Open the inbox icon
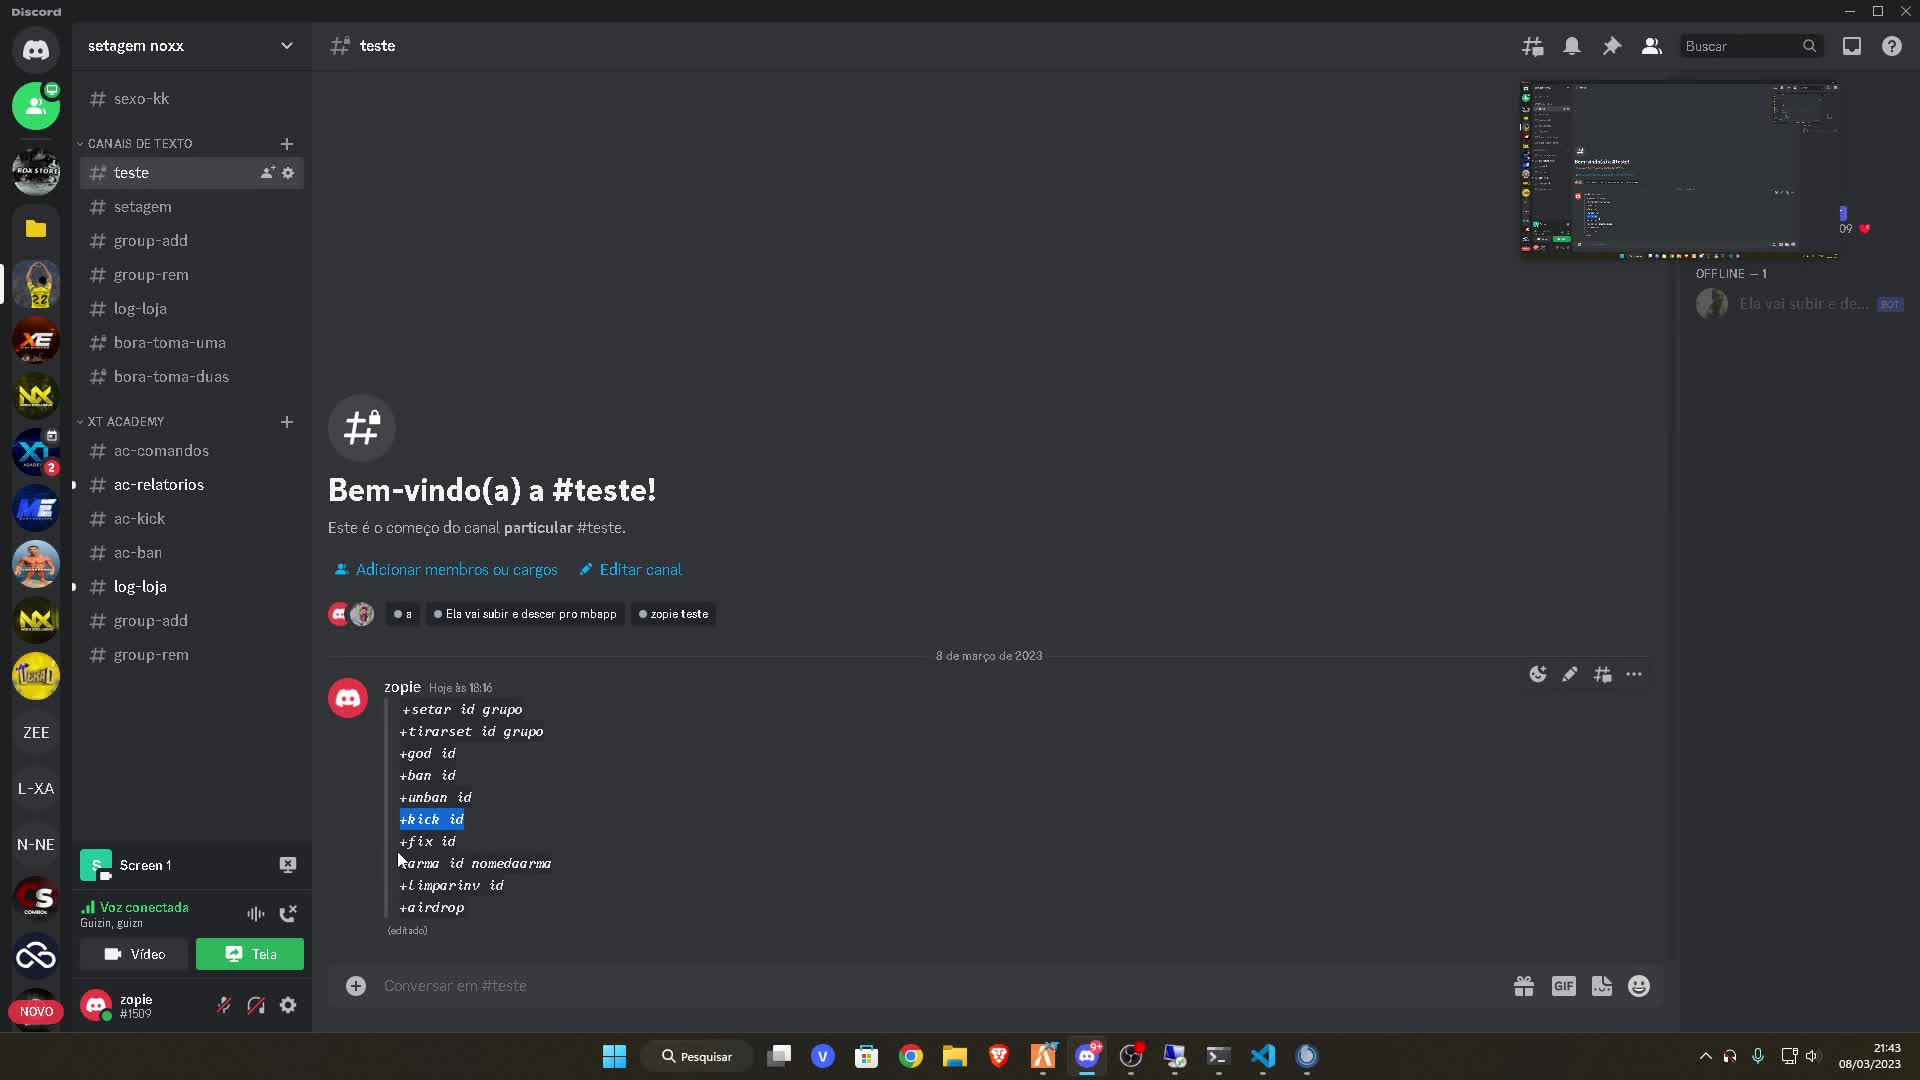 [x=1851, y=46]
